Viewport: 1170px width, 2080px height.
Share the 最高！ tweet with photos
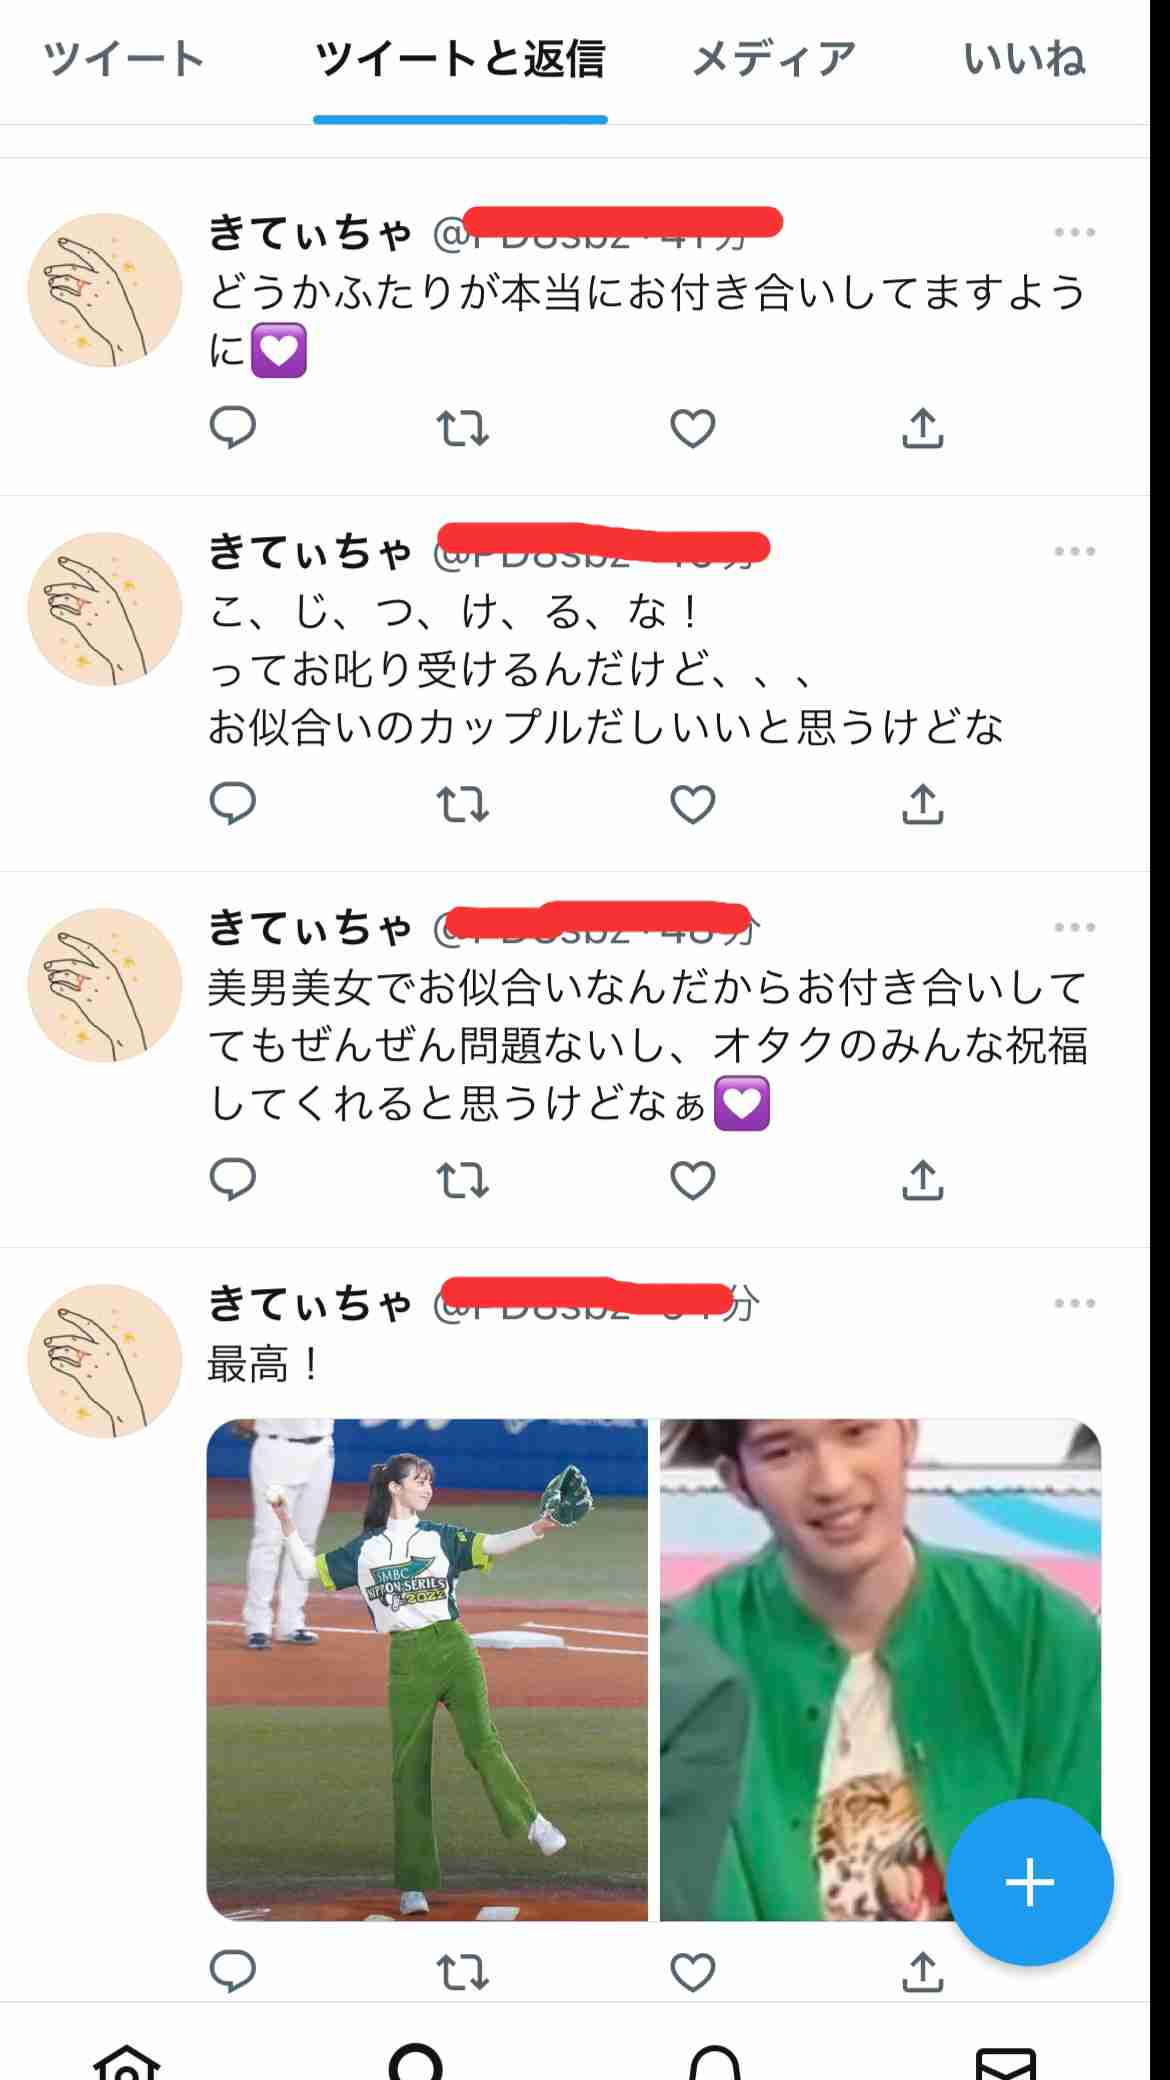pos(923,1971)
